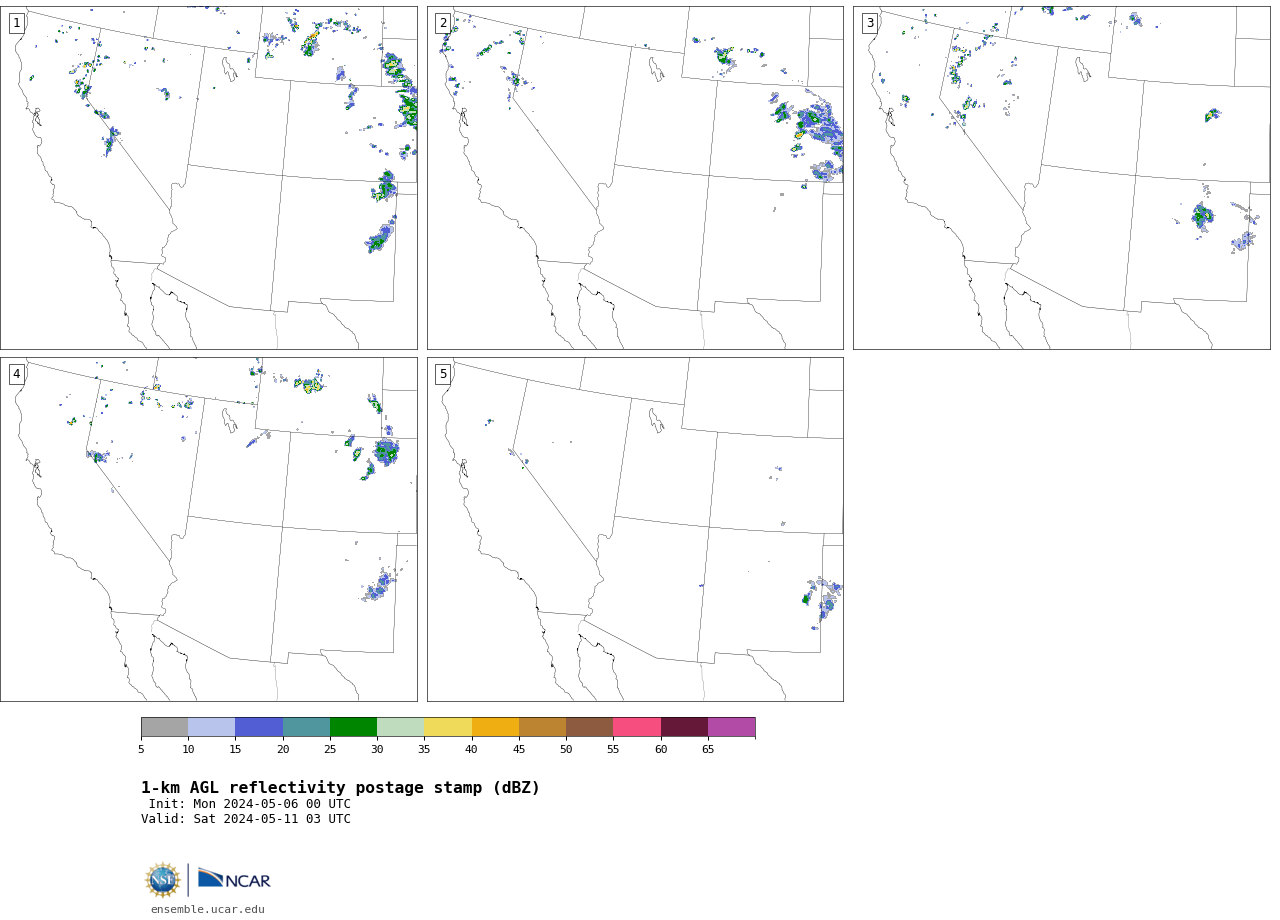Select the green 25-30 dBZ swatch
The width and height of the screenshot is (1280, 920).
click(x=353, y=727)
